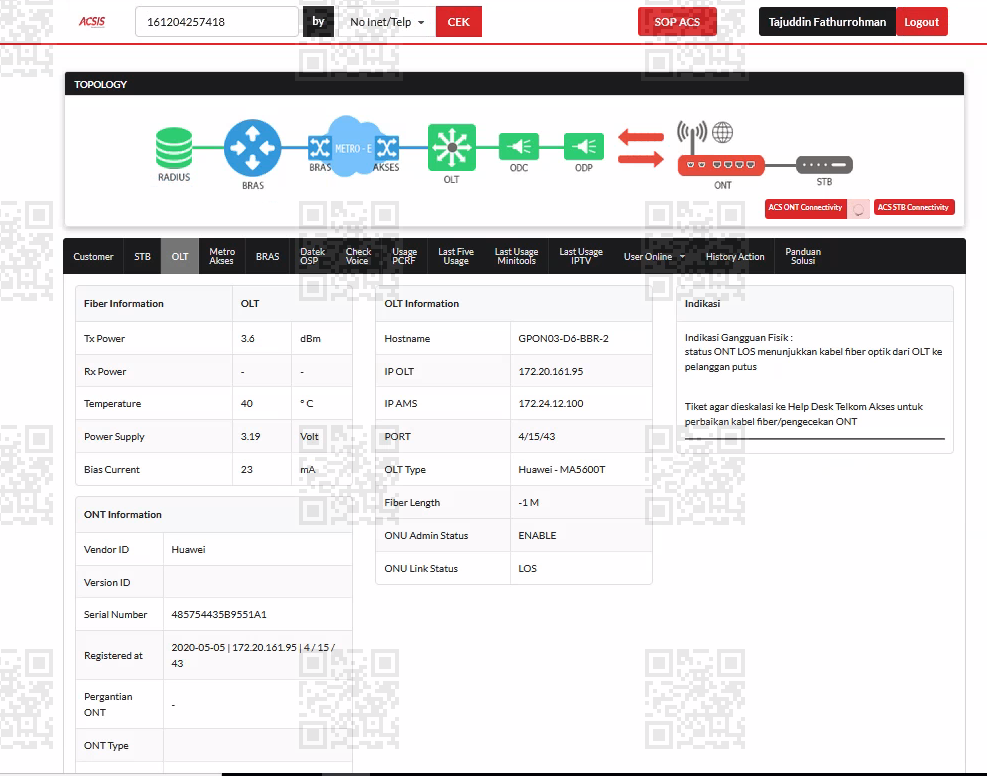Click the Registered at value 2020-05-05
Image resolution: width=987 pixels, height=776 pixels.
click(x=198, y=647)
